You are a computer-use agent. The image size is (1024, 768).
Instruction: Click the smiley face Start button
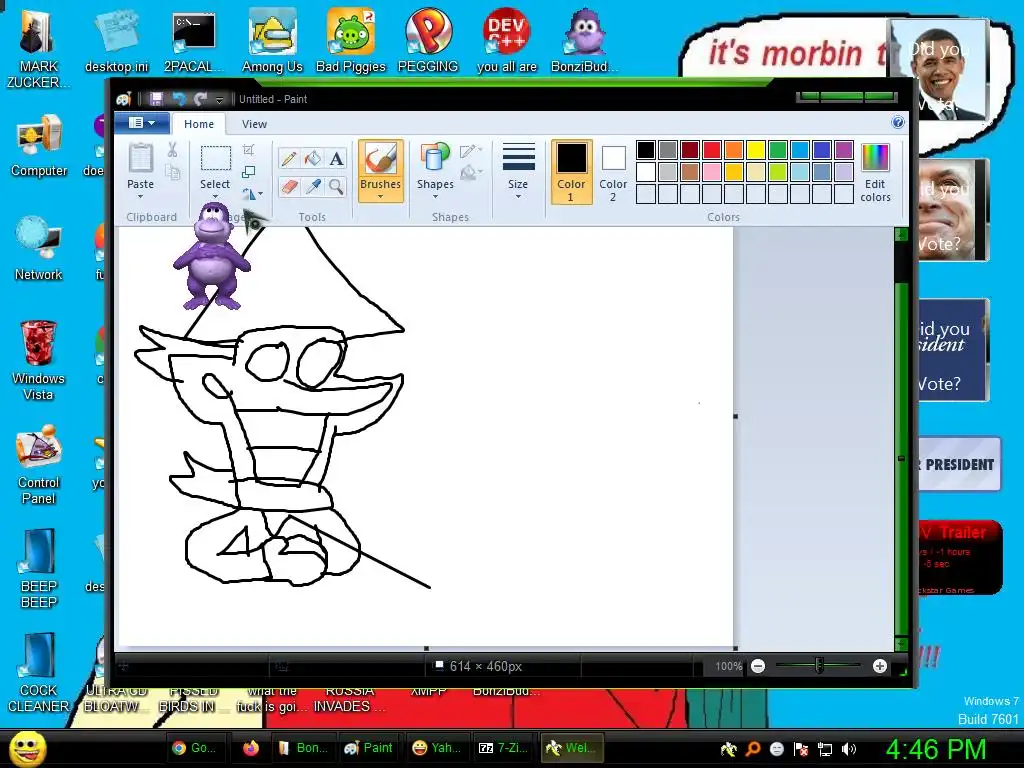(27, 748)
